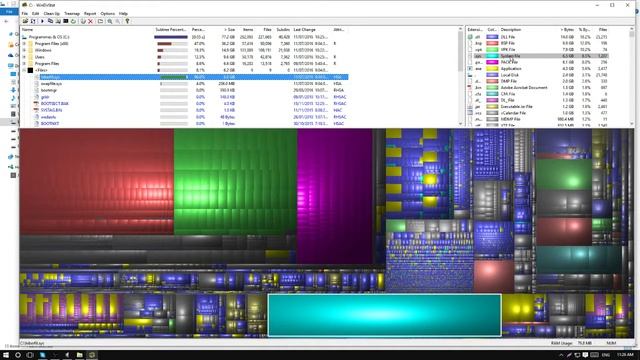Click the black square icon beside <Files>
Viewport: 640px width, 360px height.
[x=30, y=70]
